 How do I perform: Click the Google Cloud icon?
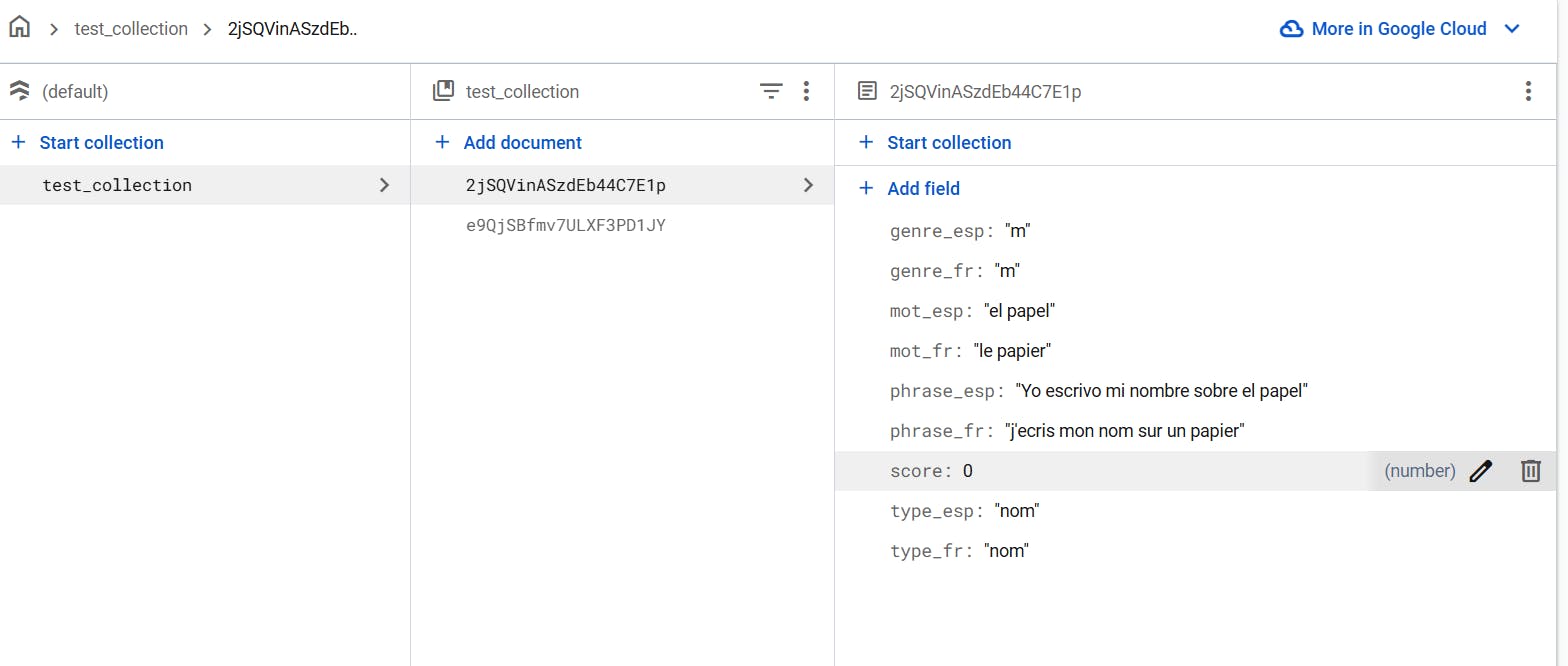pos(1292,29)
